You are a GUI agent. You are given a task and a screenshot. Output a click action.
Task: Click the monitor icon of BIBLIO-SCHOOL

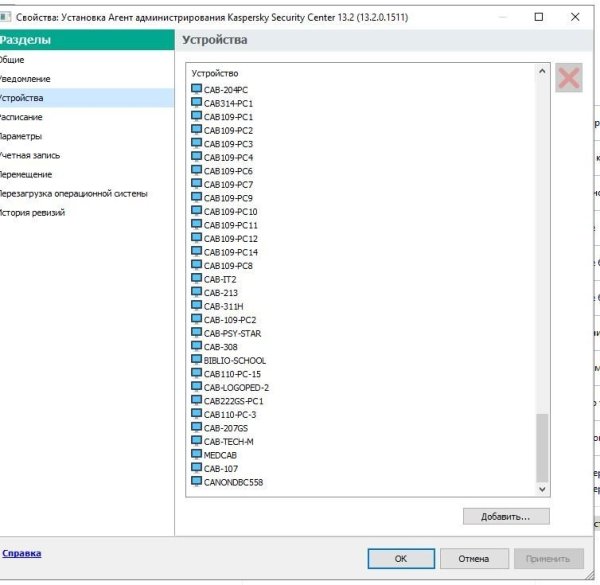coord(196,360)
